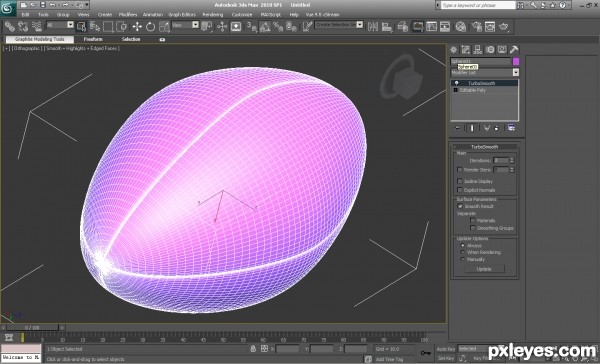This screenshot has width=600, height=364.
Task: Click the Mirror tool icon
Action: coord(373,26)
